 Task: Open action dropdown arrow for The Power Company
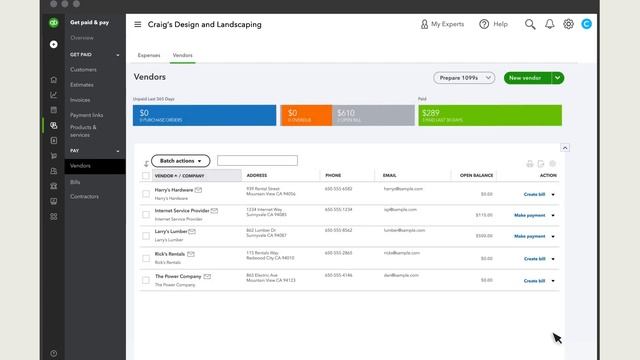553,281
